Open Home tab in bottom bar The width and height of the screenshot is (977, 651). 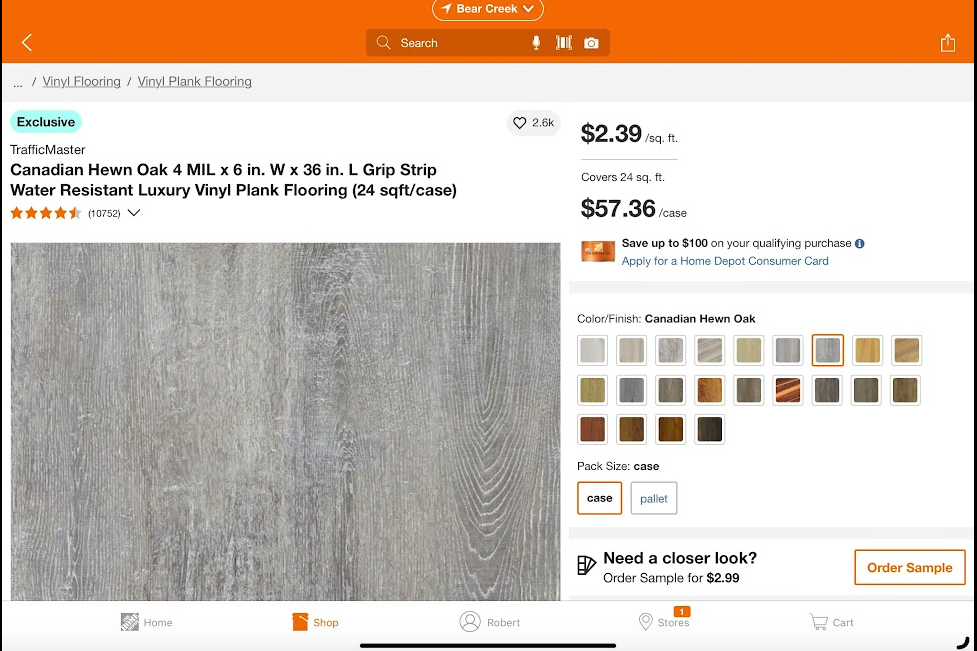pos(146,622)
